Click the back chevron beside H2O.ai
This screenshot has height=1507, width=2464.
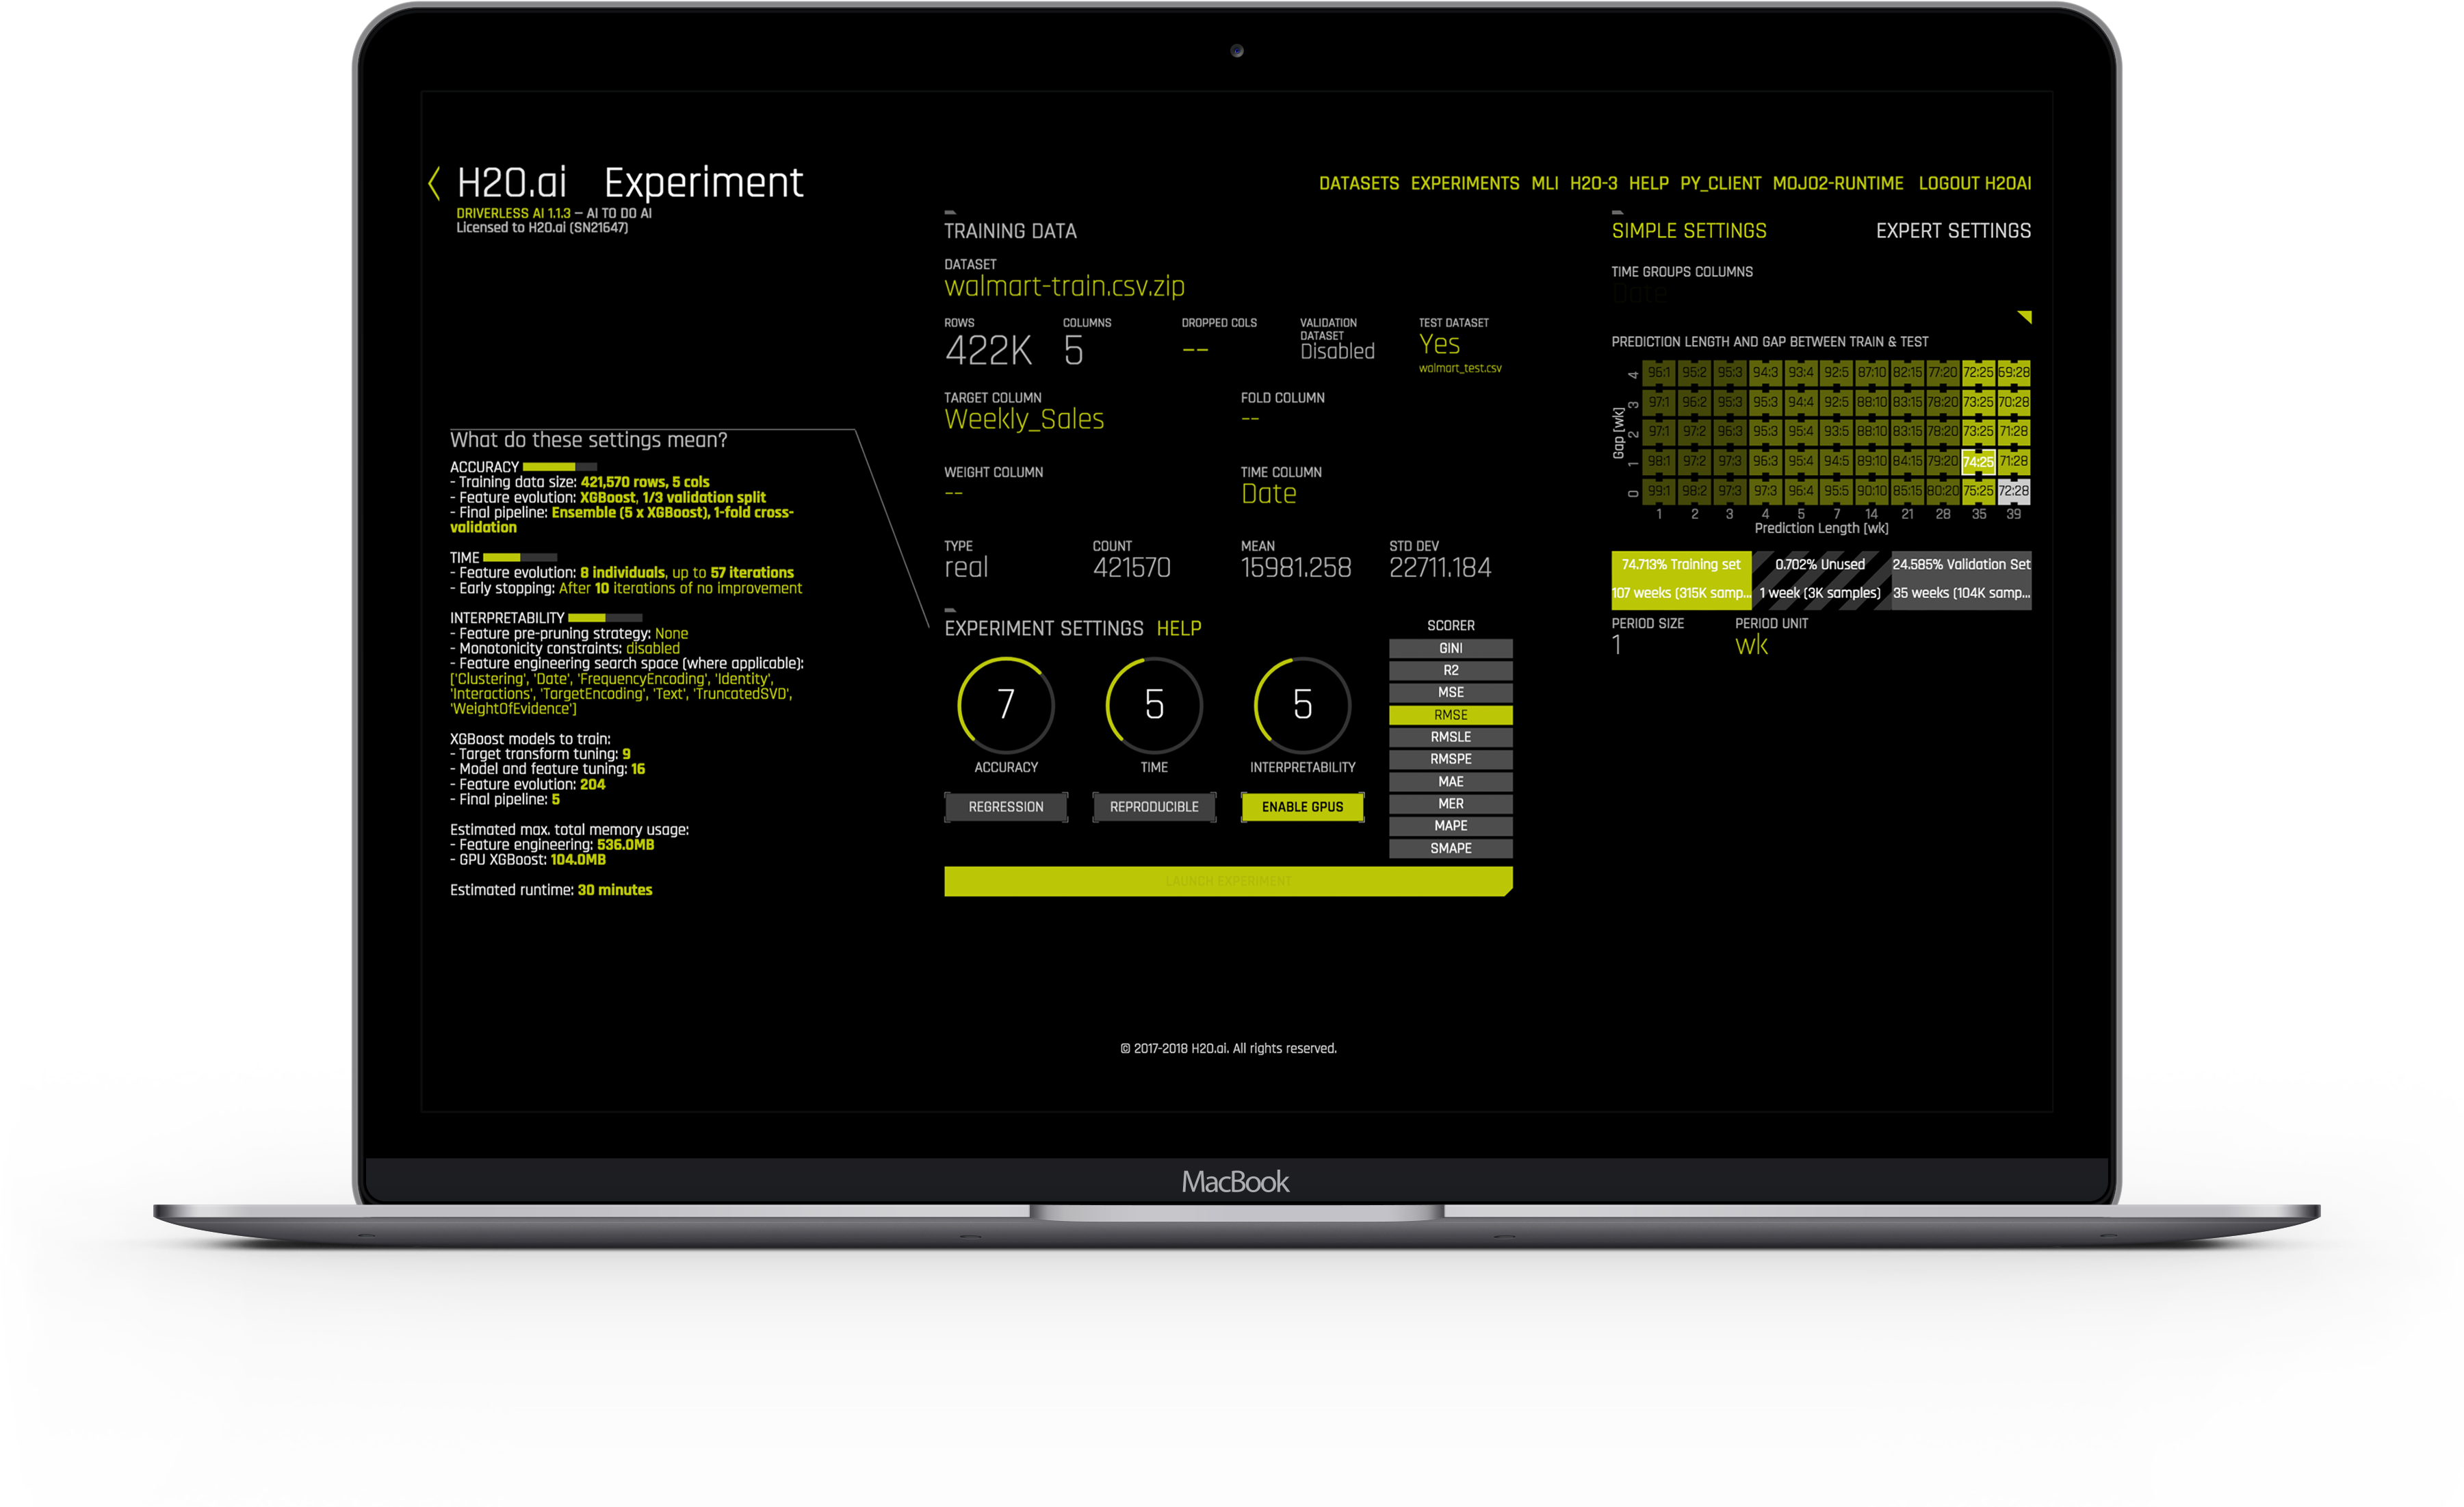(434, 183)
